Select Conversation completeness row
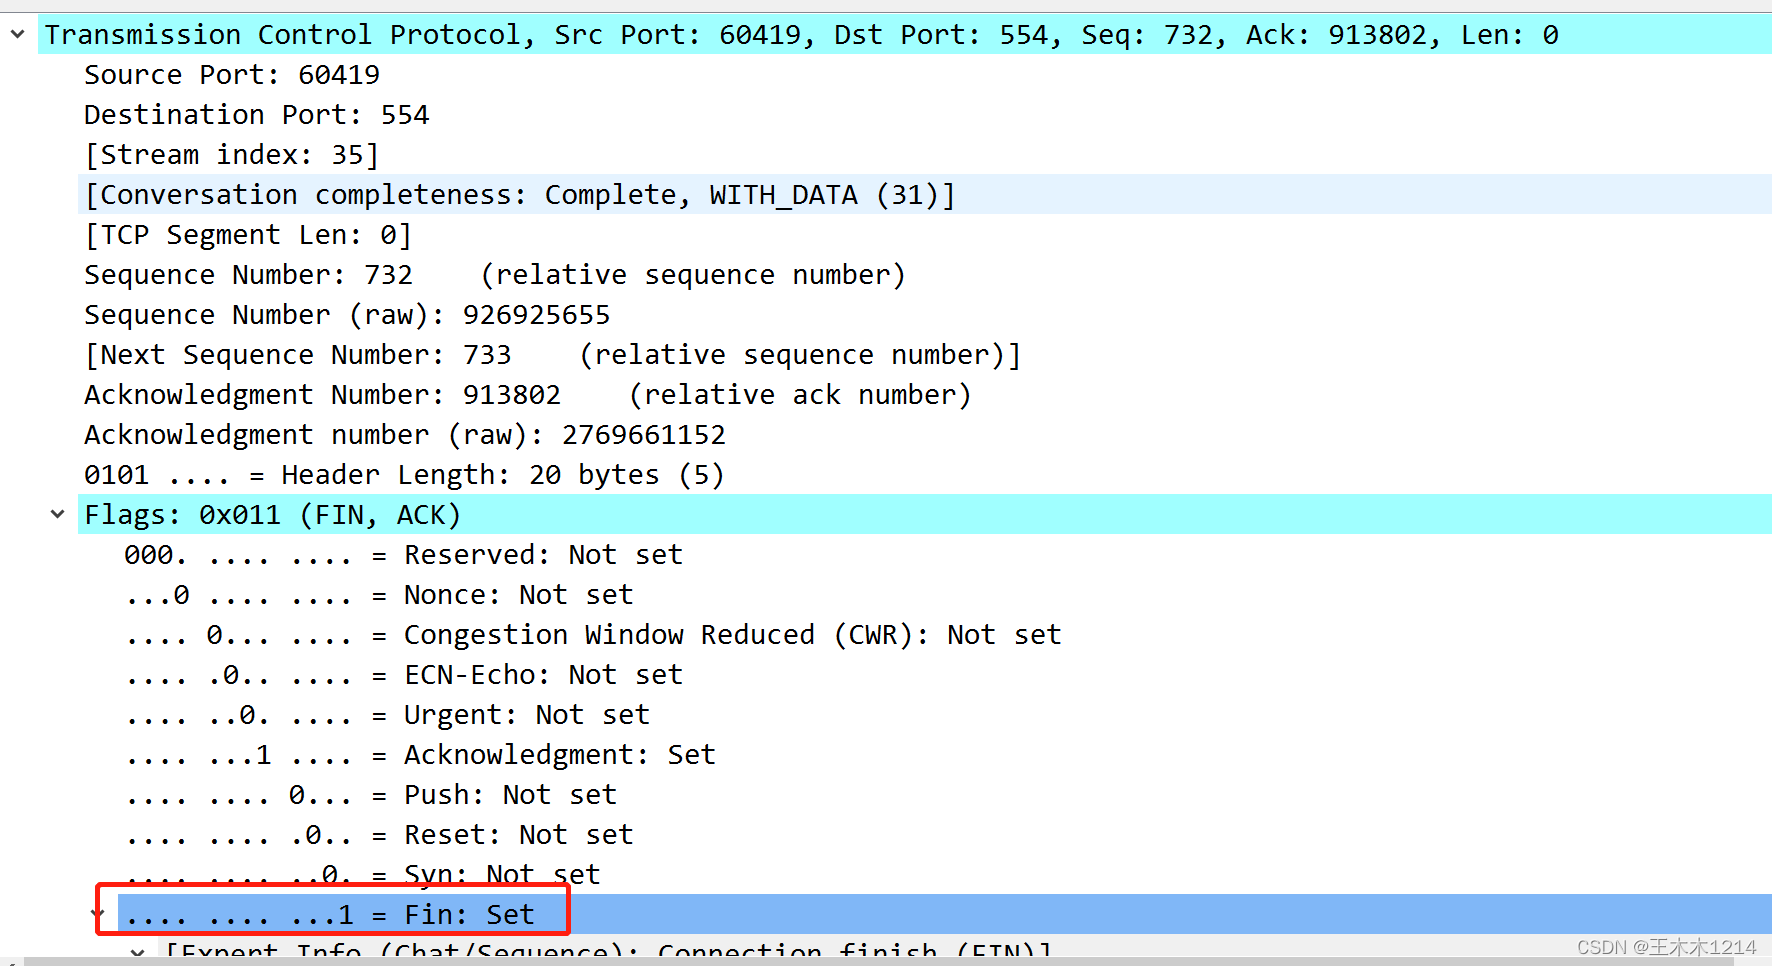 [925, 194]
